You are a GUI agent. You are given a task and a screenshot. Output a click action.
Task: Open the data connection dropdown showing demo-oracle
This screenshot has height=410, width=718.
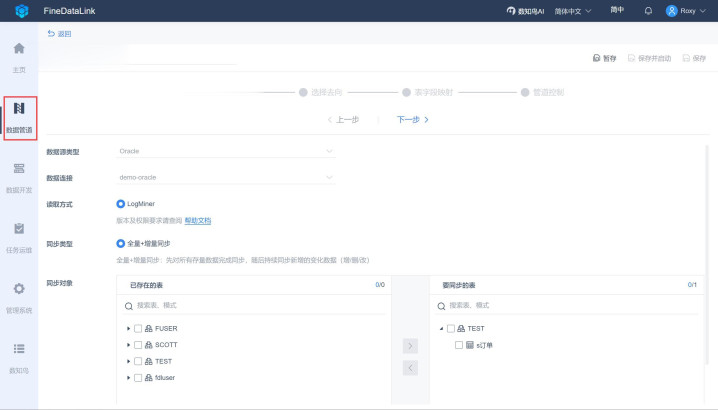coord(226,177)
